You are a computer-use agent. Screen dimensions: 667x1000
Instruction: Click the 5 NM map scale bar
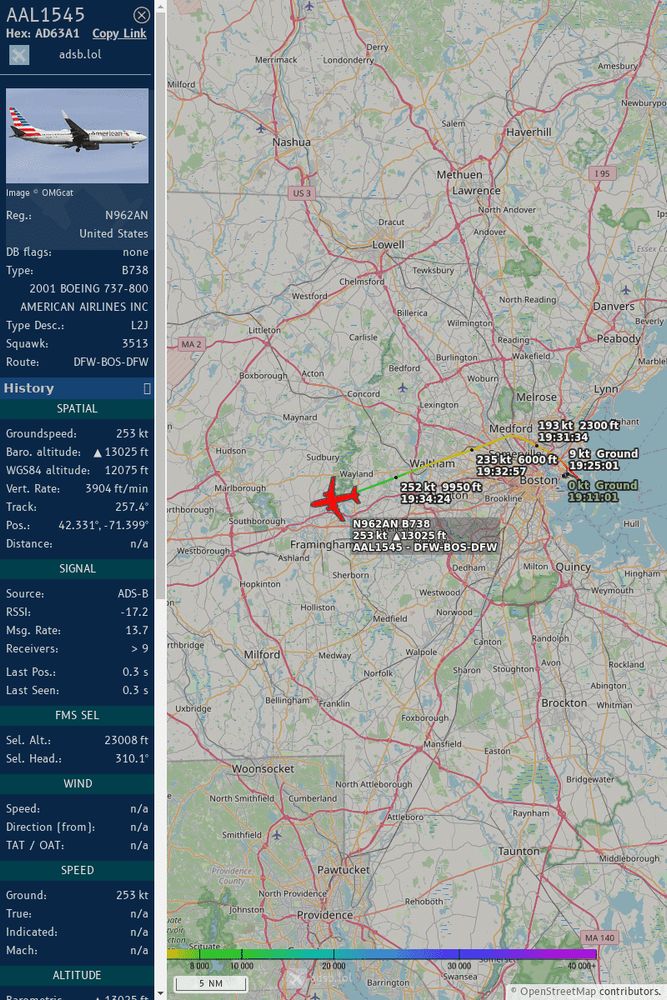click(x=210, y=983)
